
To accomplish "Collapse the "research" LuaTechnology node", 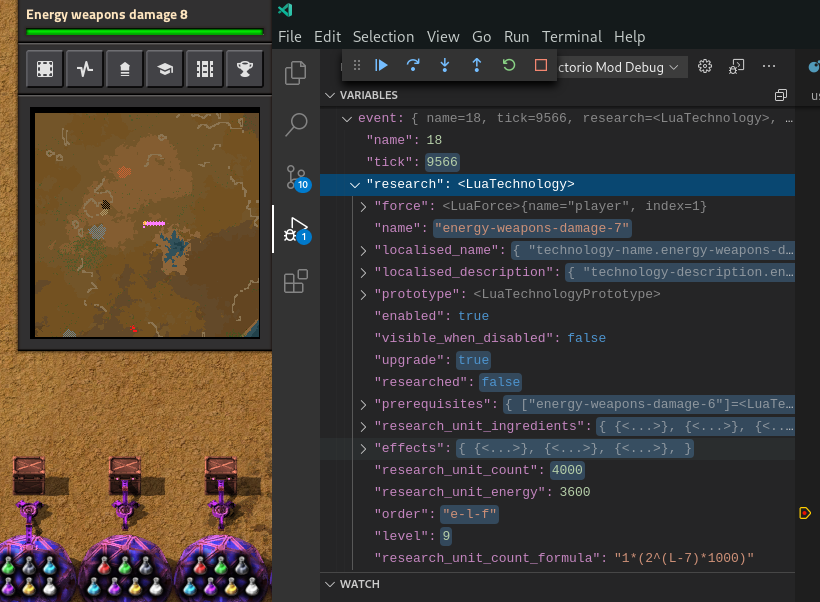I will [x=355, y=185].
